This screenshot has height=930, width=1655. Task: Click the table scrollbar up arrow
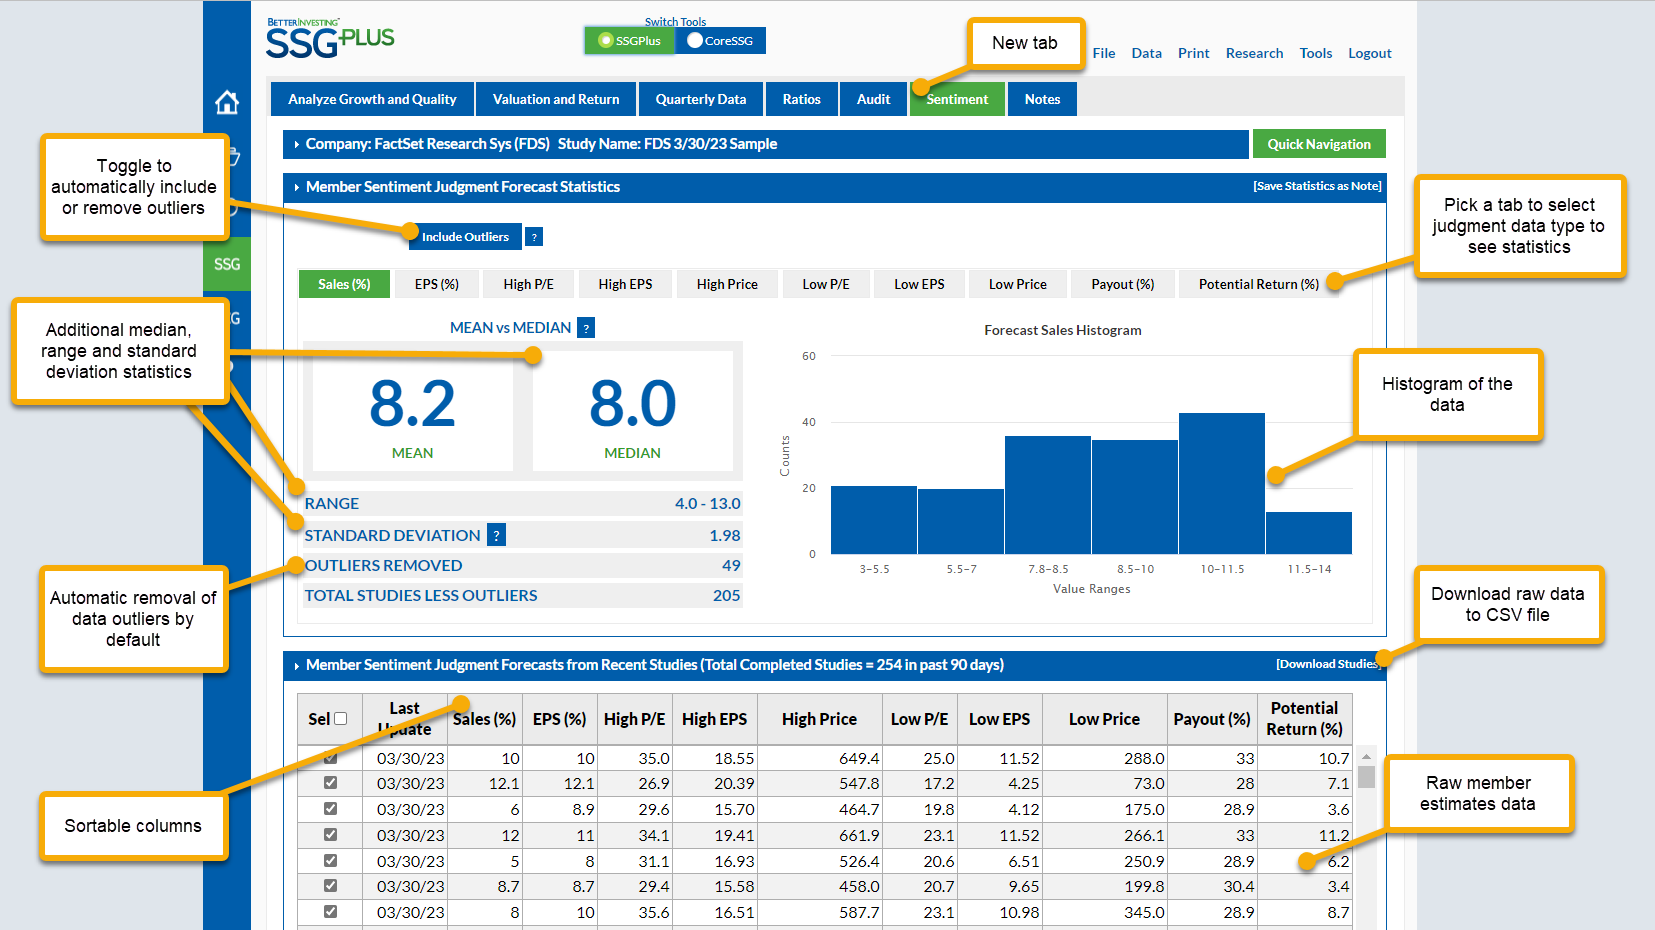[x=1366, y=756]
